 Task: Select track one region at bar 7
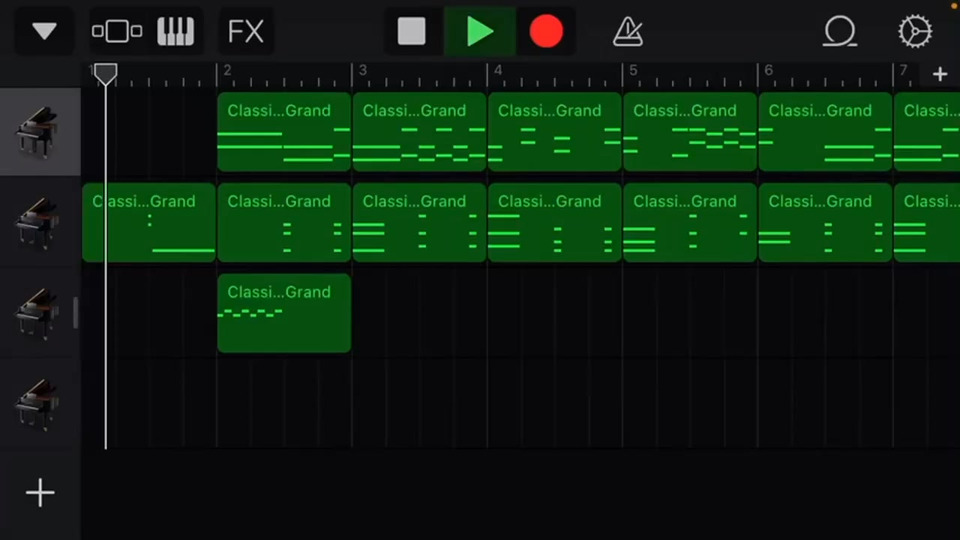point(927,132)
